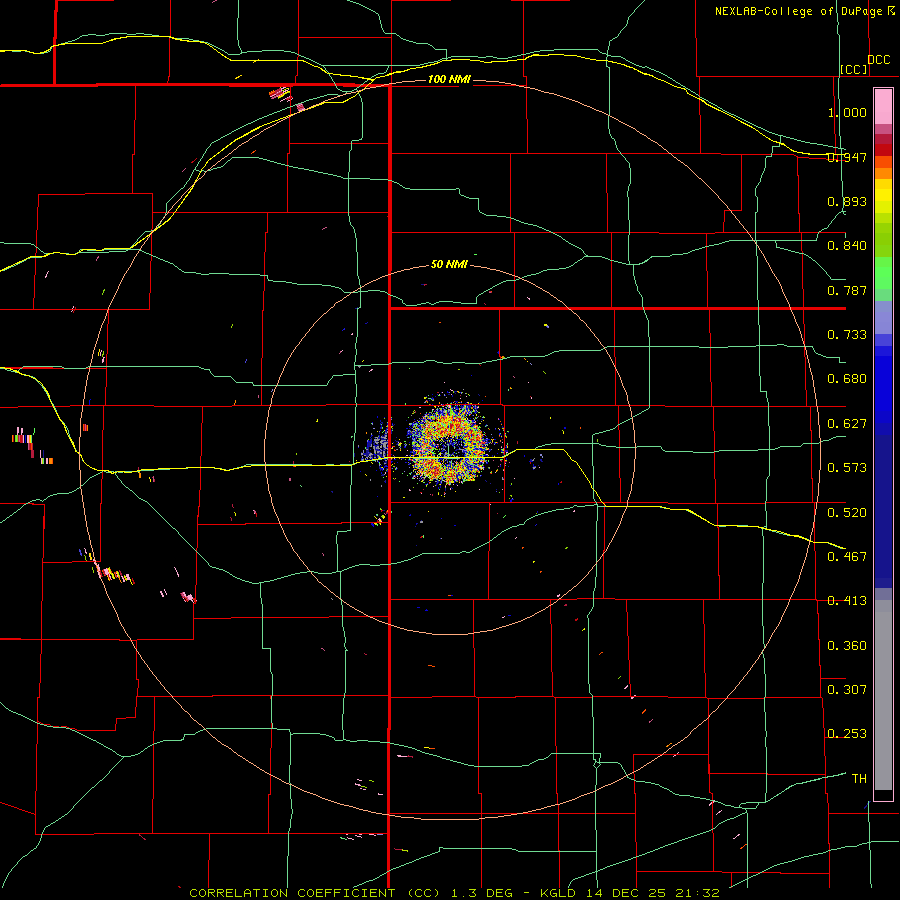Select the 0.627 scale value
This screenshot has height=900, width=900.
(847, 424)
